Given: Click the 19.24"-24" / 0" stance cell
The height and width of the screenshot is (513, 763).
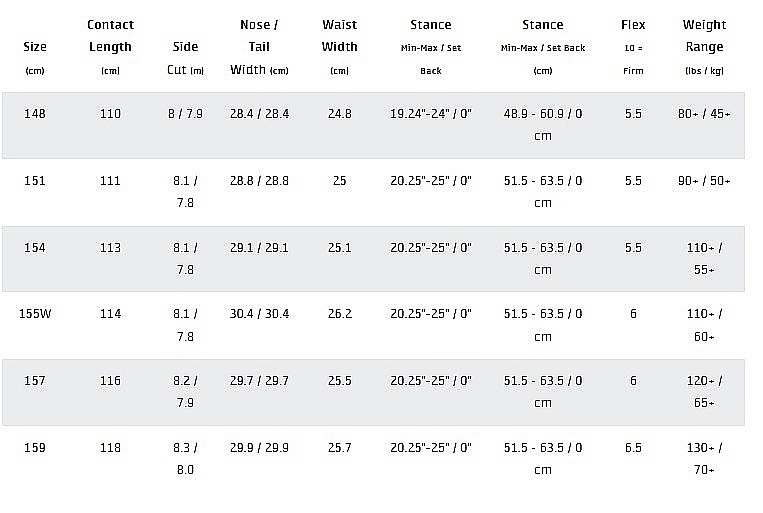Looking at the screenshot, I should pyautogui.click(x=431, y=114).
